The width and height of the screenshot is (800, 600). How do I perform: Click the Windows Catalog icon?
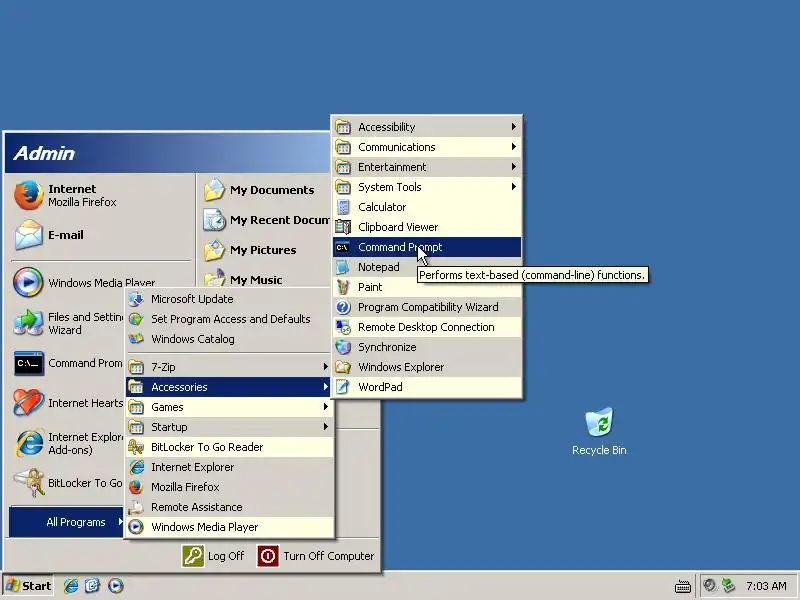pyautogui.click(x=136, y=339)
